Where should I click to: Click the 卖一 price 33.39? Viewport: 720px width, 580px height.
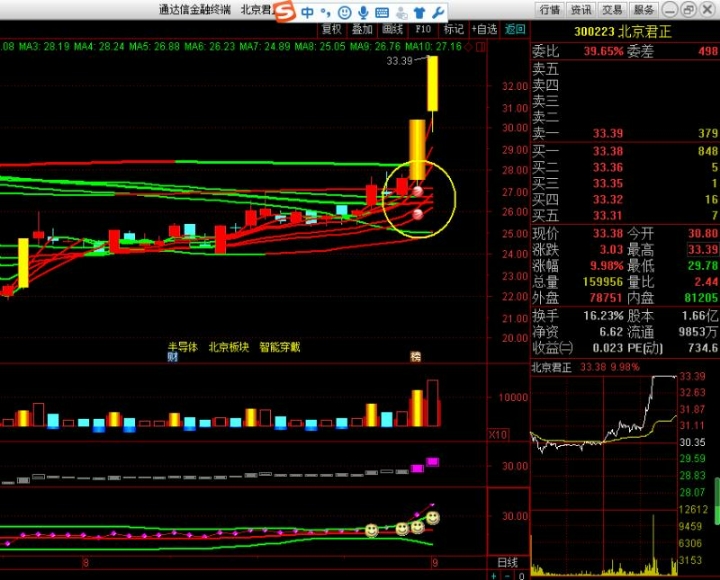click(x=608, y=134)
